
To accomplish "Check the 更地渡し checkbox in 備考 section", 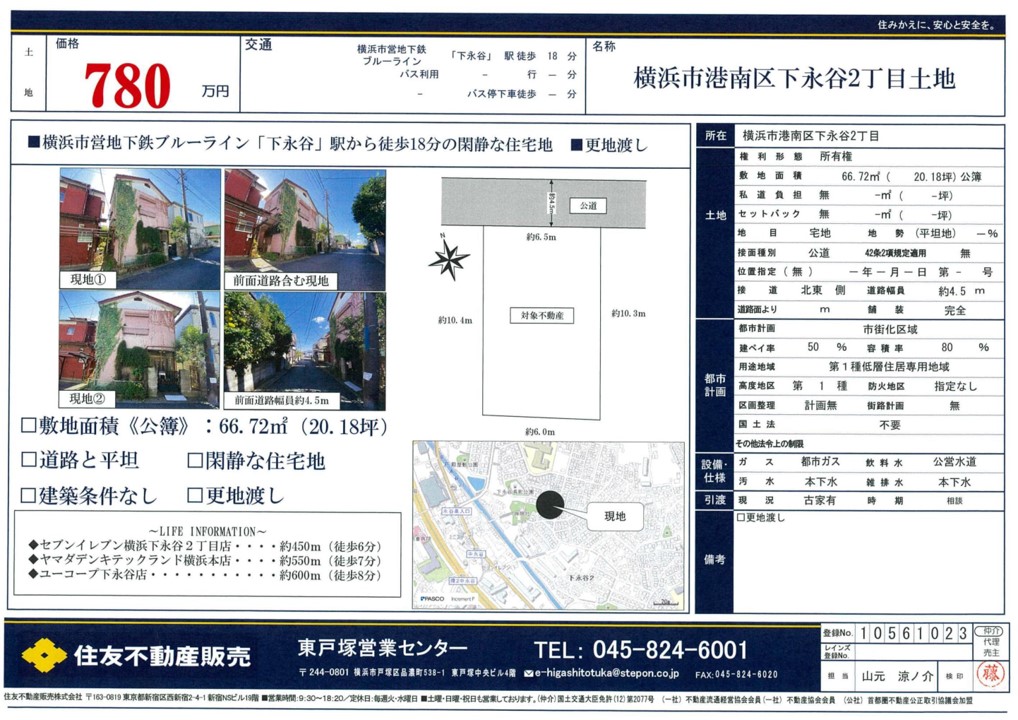I will [x=741, y=518].
